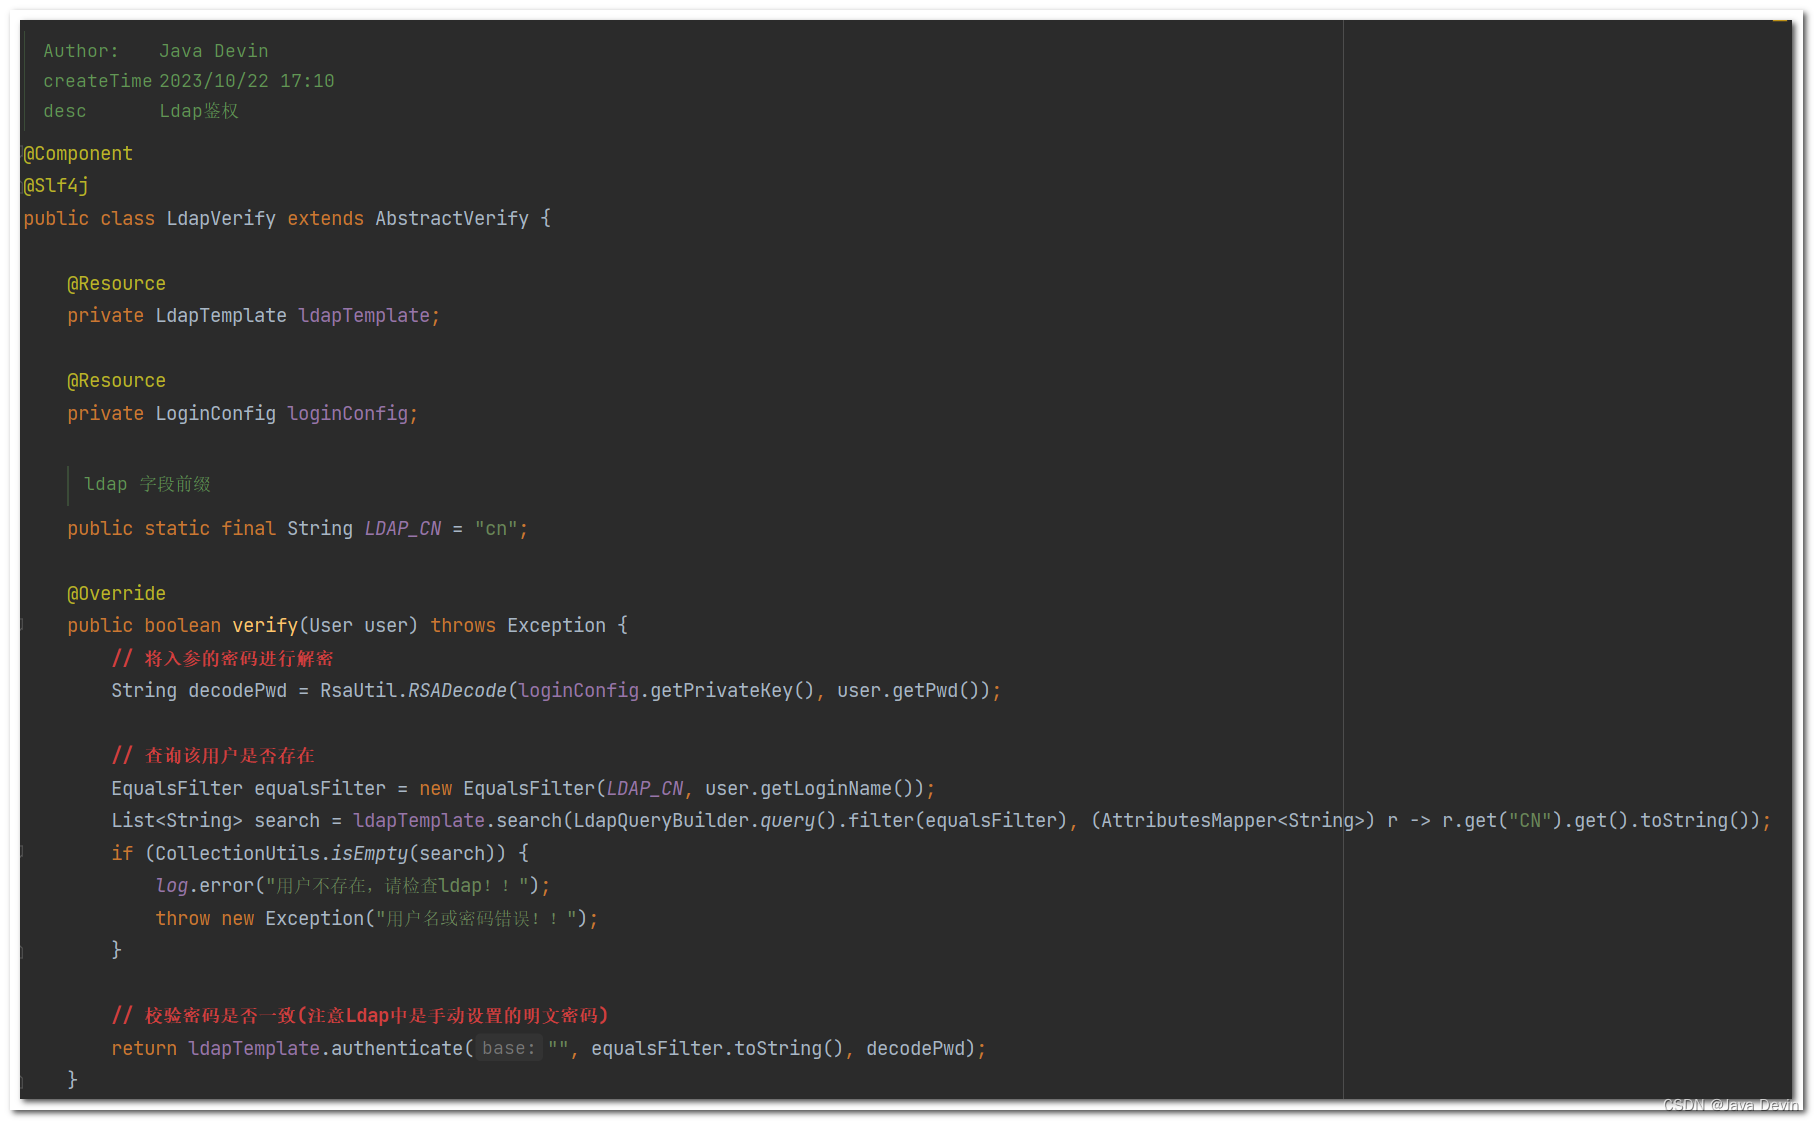
Task: Click the RSADecode method call
Action: pyautogui.click(x=457, y=690)
